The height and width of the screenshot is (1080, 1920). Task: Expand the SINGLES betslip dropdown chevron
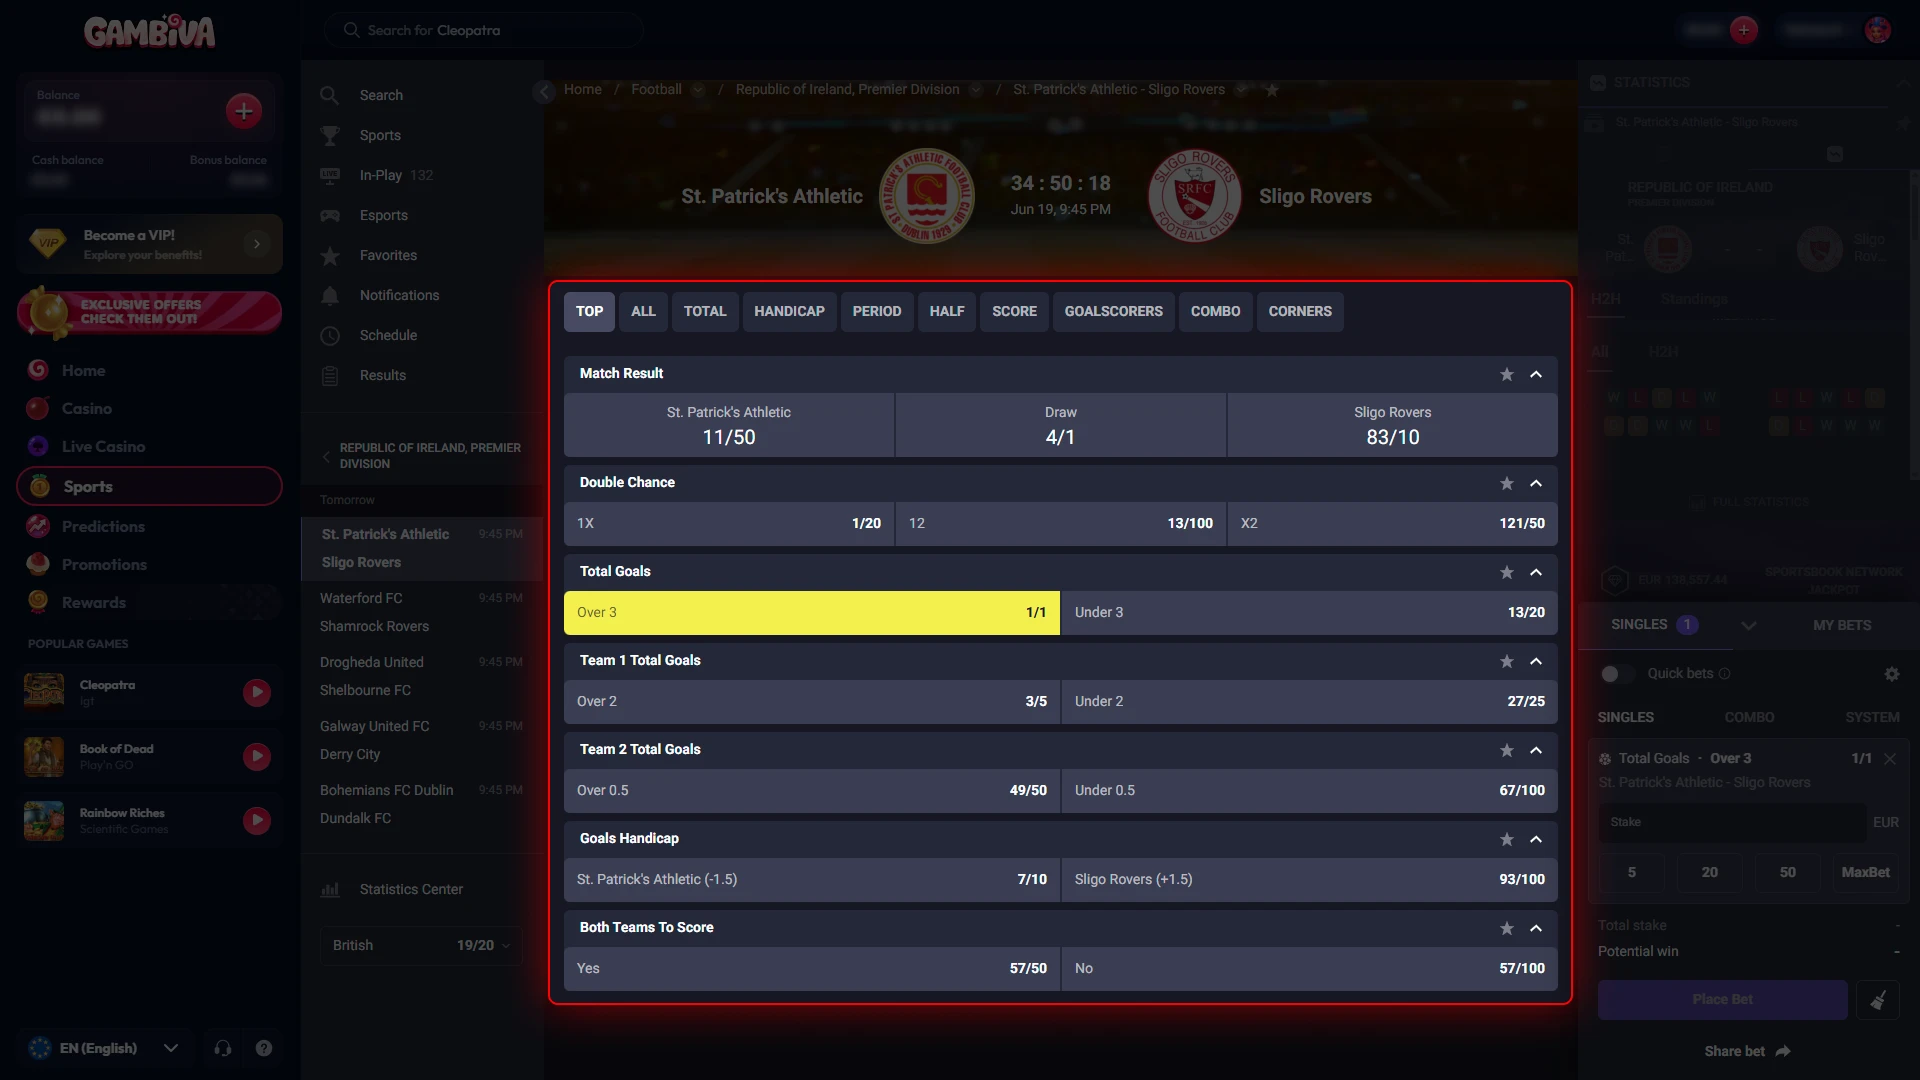click(1748, 625)
